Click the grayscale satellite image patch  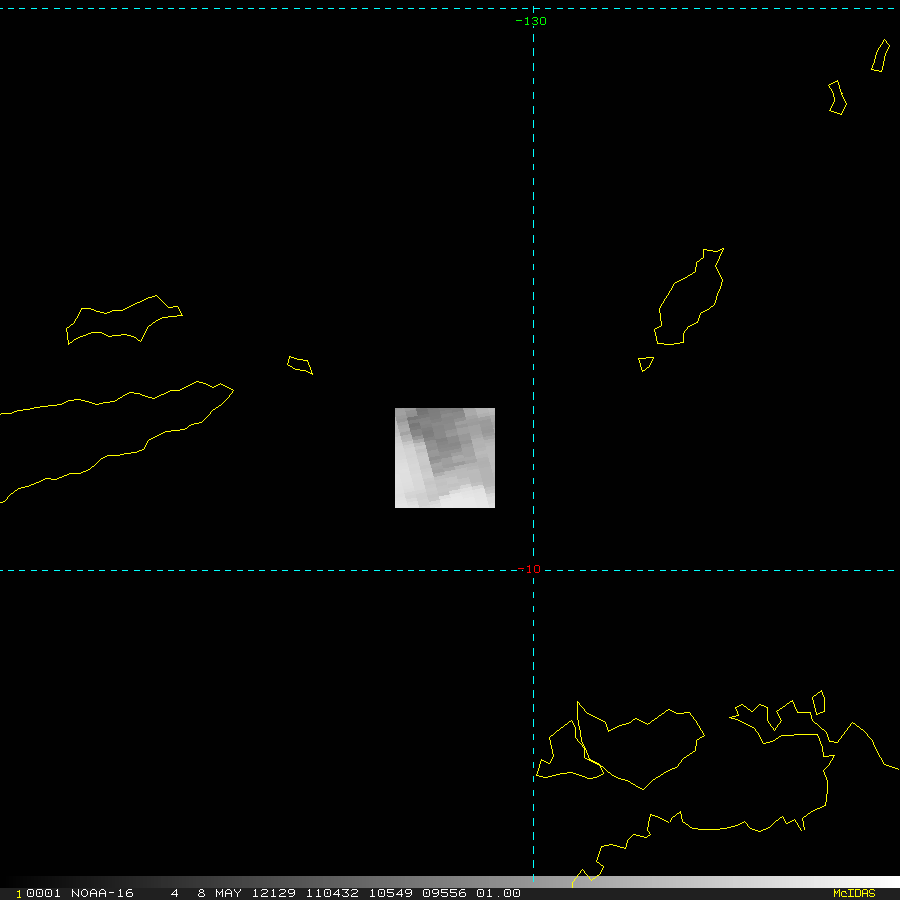point(444,458)
